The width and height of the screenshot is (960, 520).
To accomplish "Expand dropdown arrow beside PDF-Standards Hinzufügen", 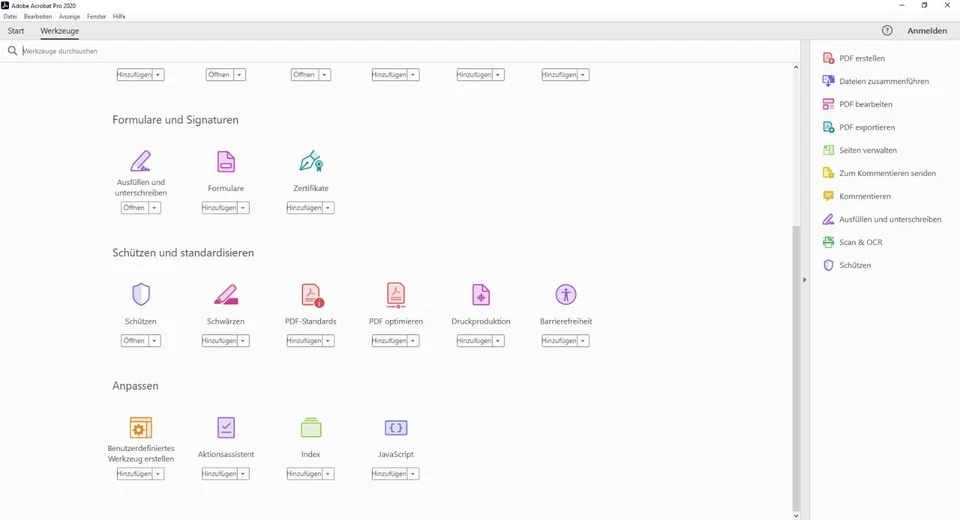I will [x=328, y=341].
